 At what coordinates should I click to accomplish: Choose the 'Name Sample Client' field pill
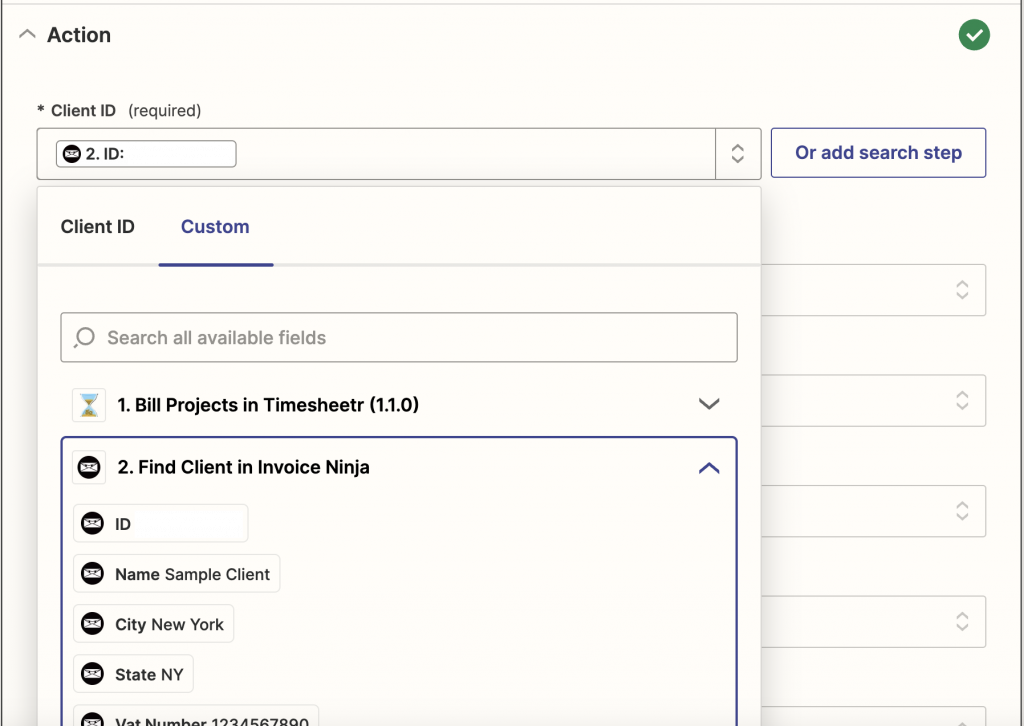coord(176,574)
